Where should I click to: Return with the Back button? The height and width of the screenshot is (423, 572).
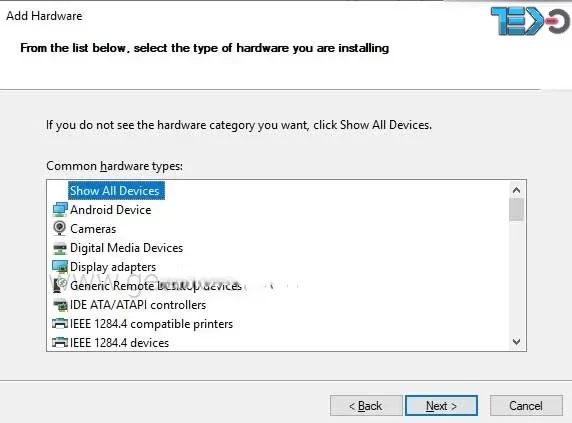point(366,405)
